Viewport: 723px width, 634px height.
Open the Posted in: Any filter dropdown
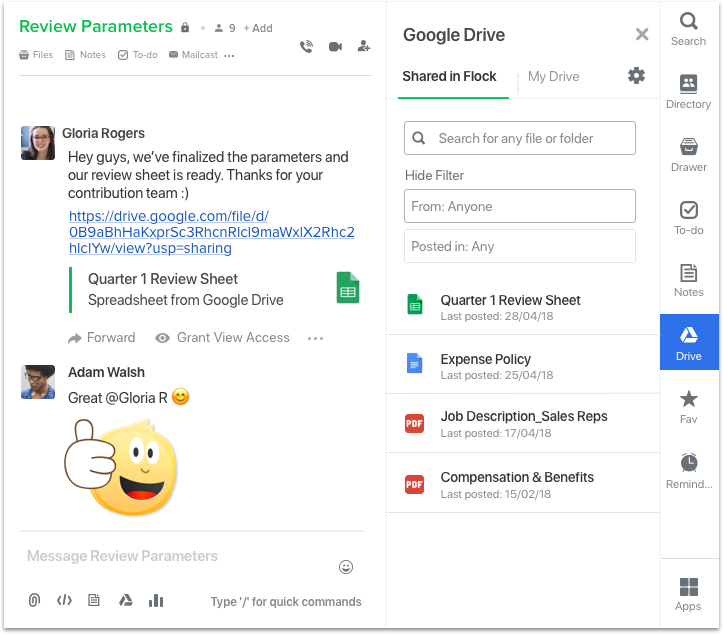click(520, 246)
